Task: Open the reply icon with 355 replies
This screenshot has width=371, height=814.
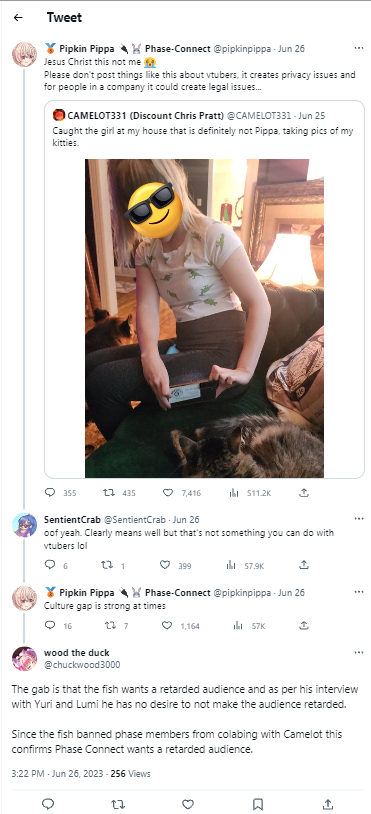Action: point(50,492)
